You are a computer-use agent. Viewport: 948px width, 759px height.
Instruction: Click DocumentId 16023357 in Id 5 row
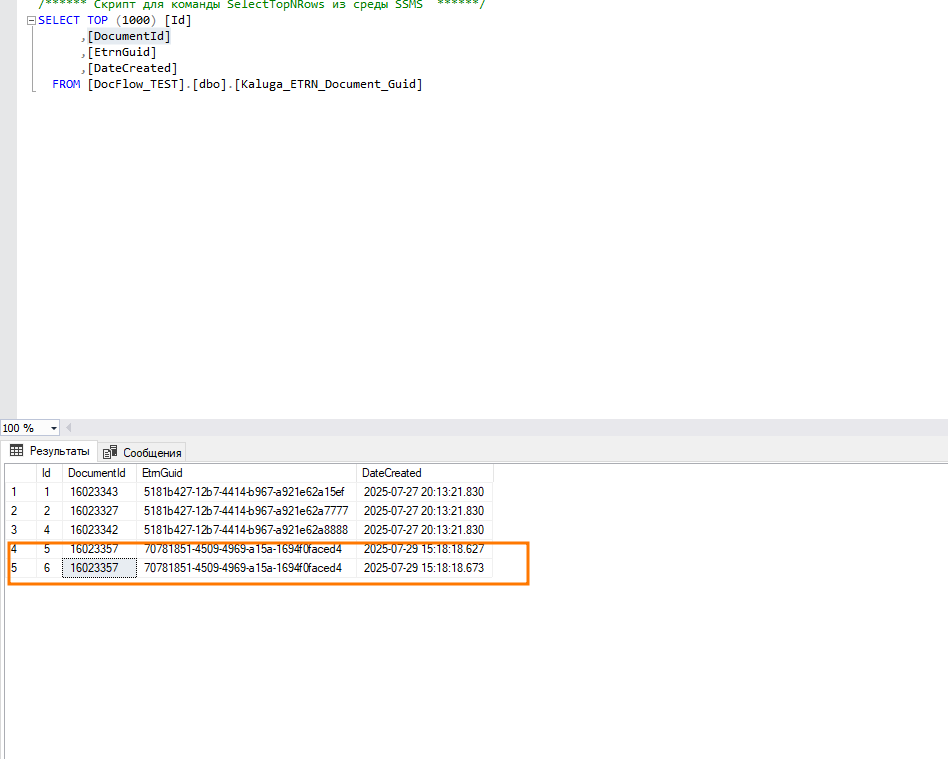(100, 549)
